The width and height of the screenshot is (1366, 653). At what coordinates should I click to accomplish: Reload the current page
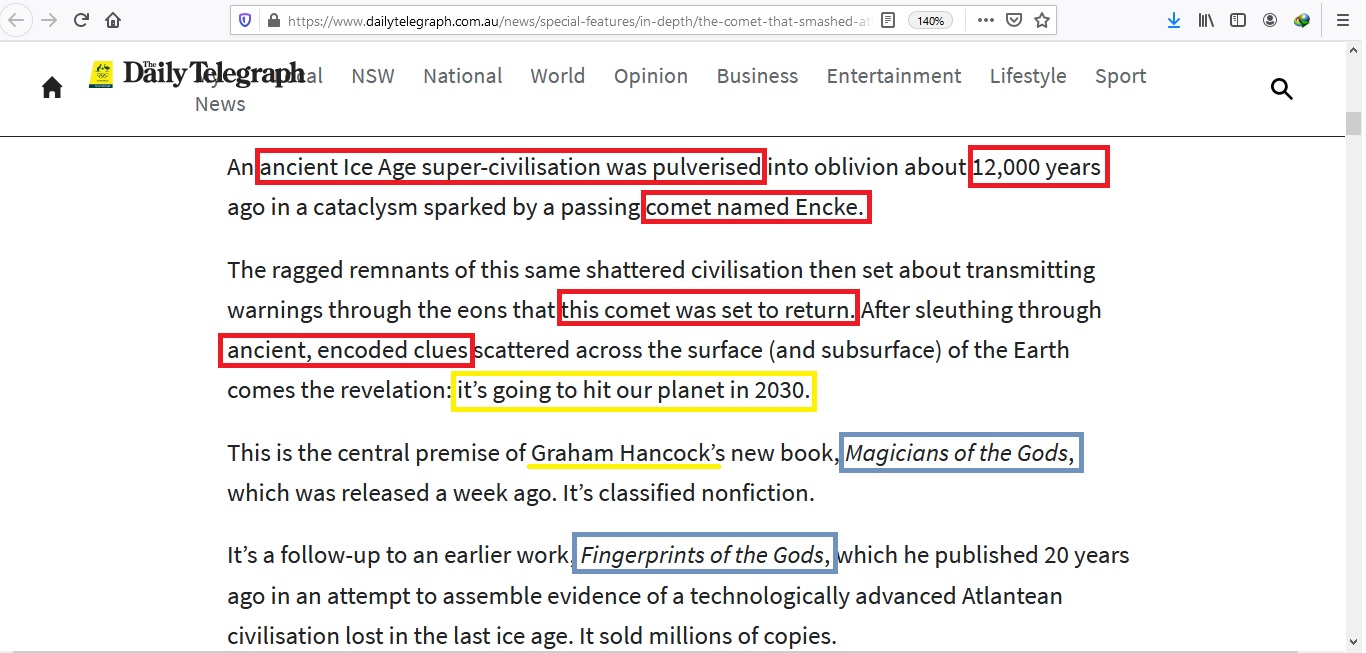tap(82, 20)
